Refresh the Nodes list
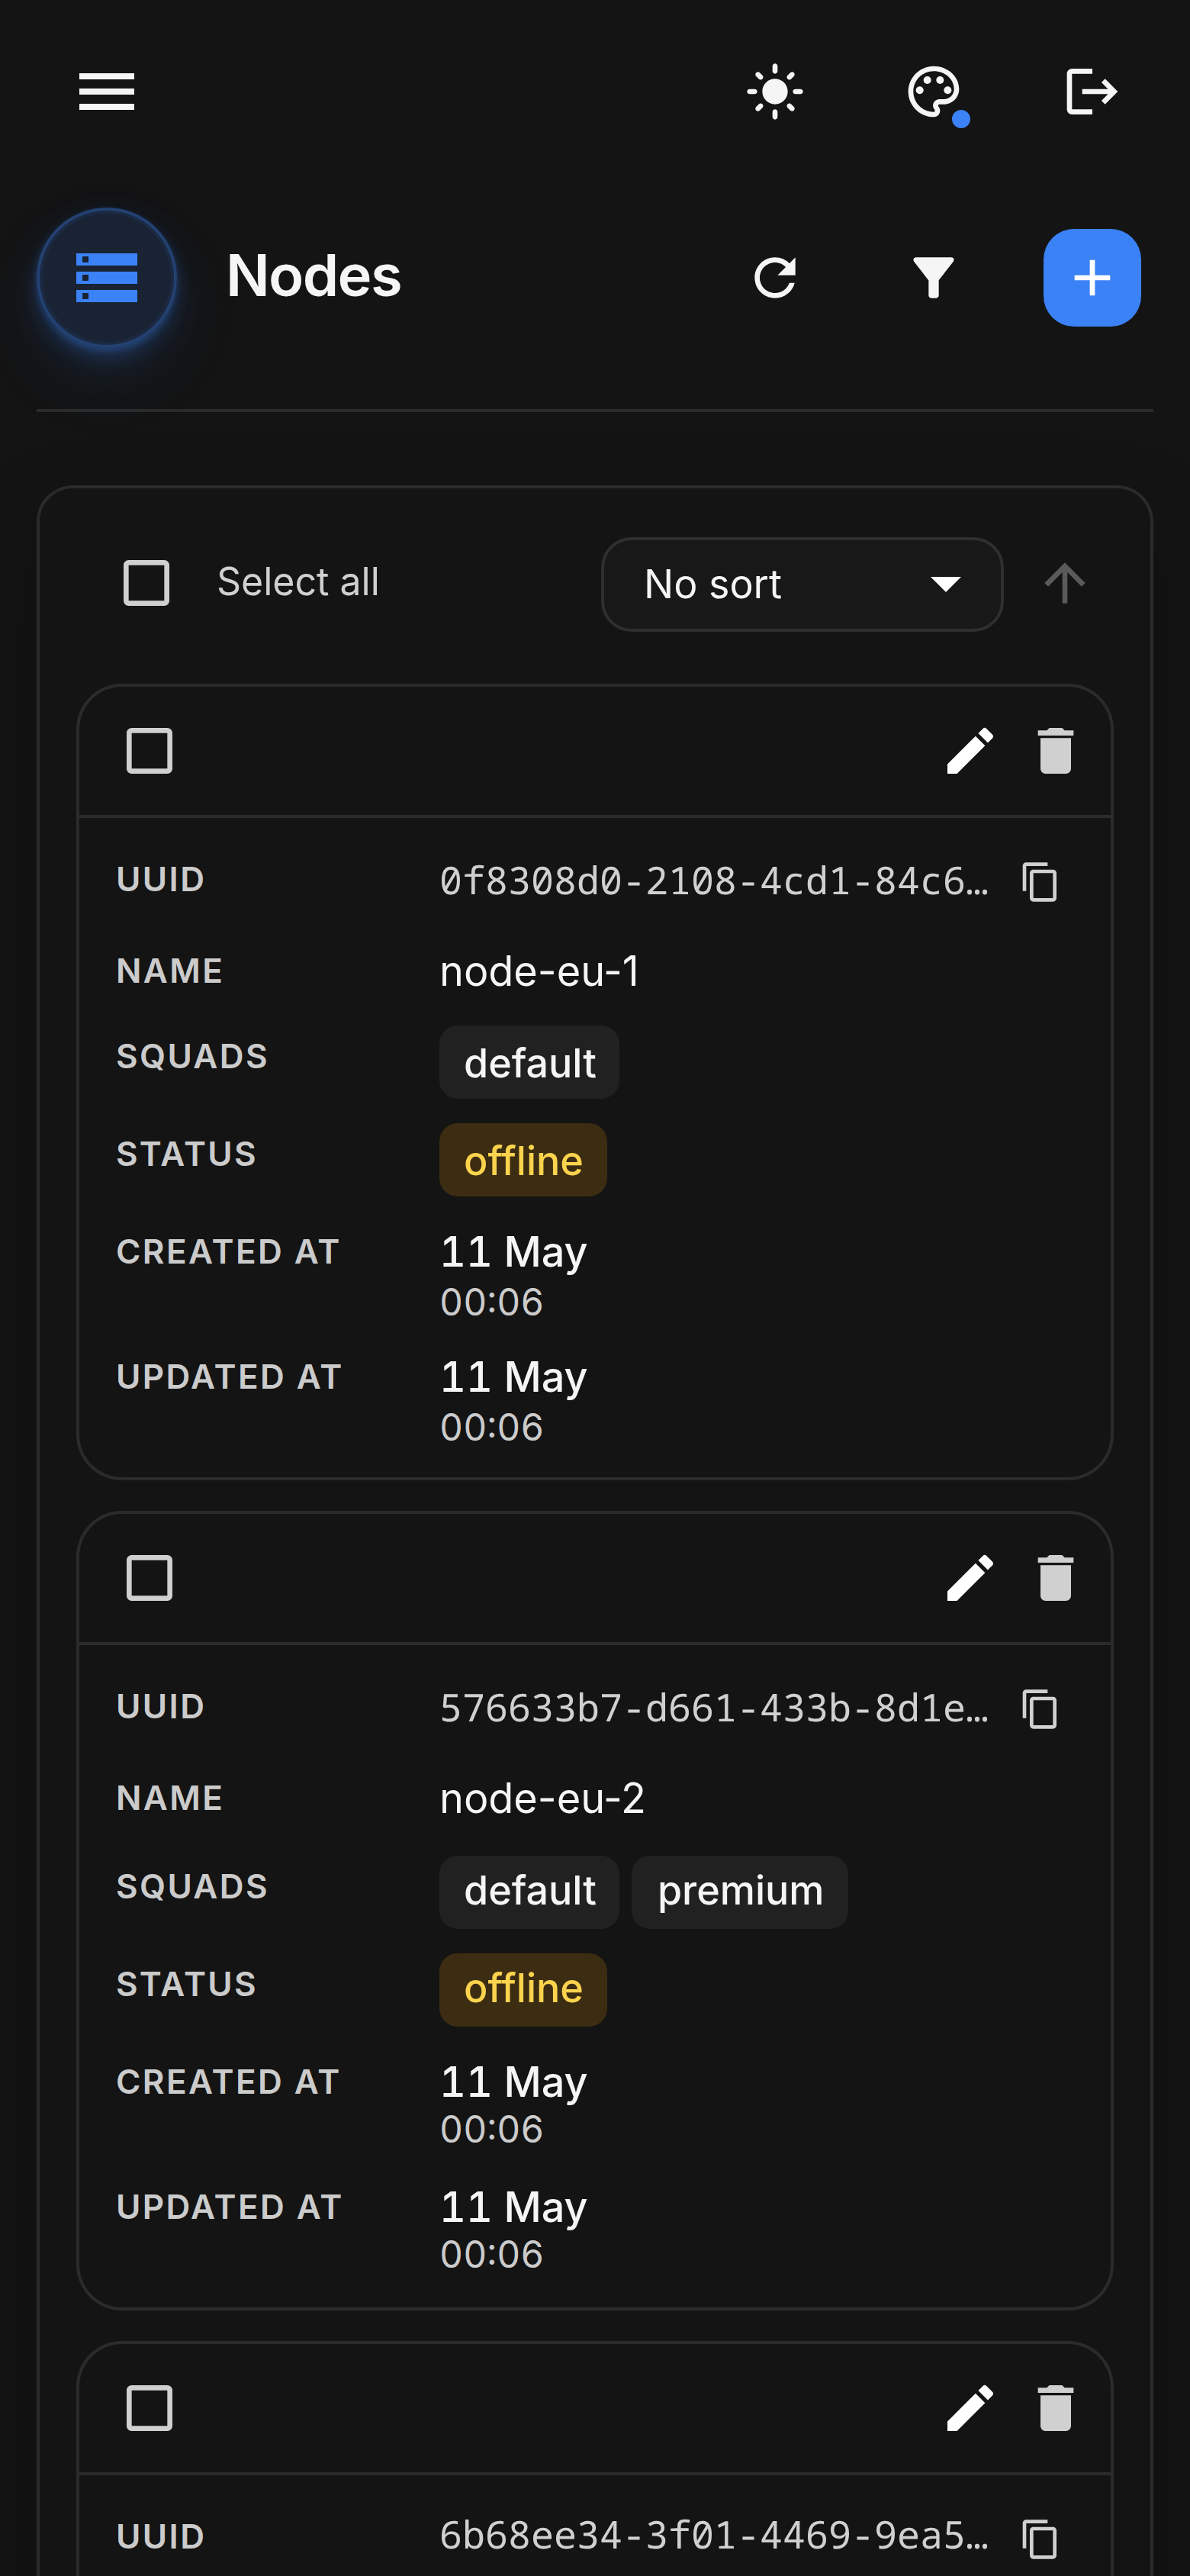 click(775, 278)
